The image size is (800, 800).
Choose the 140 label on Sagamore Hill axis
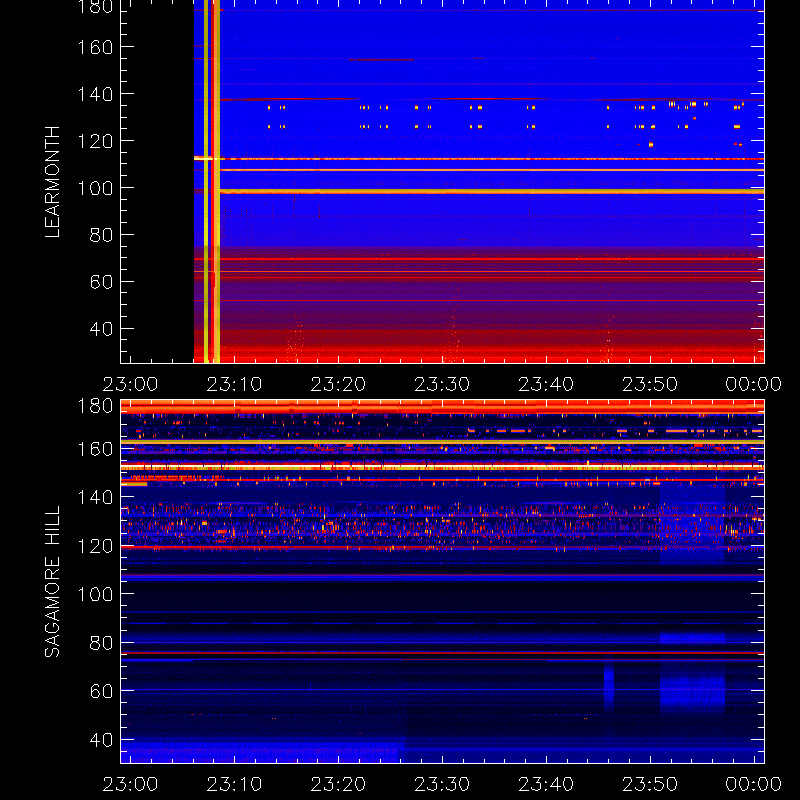[x=95, y=497]
